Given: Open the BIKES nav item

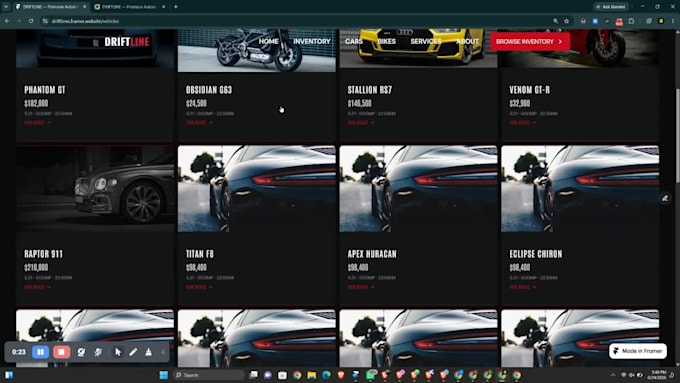Looking at the screenshot, I should [x=386, y=41].
